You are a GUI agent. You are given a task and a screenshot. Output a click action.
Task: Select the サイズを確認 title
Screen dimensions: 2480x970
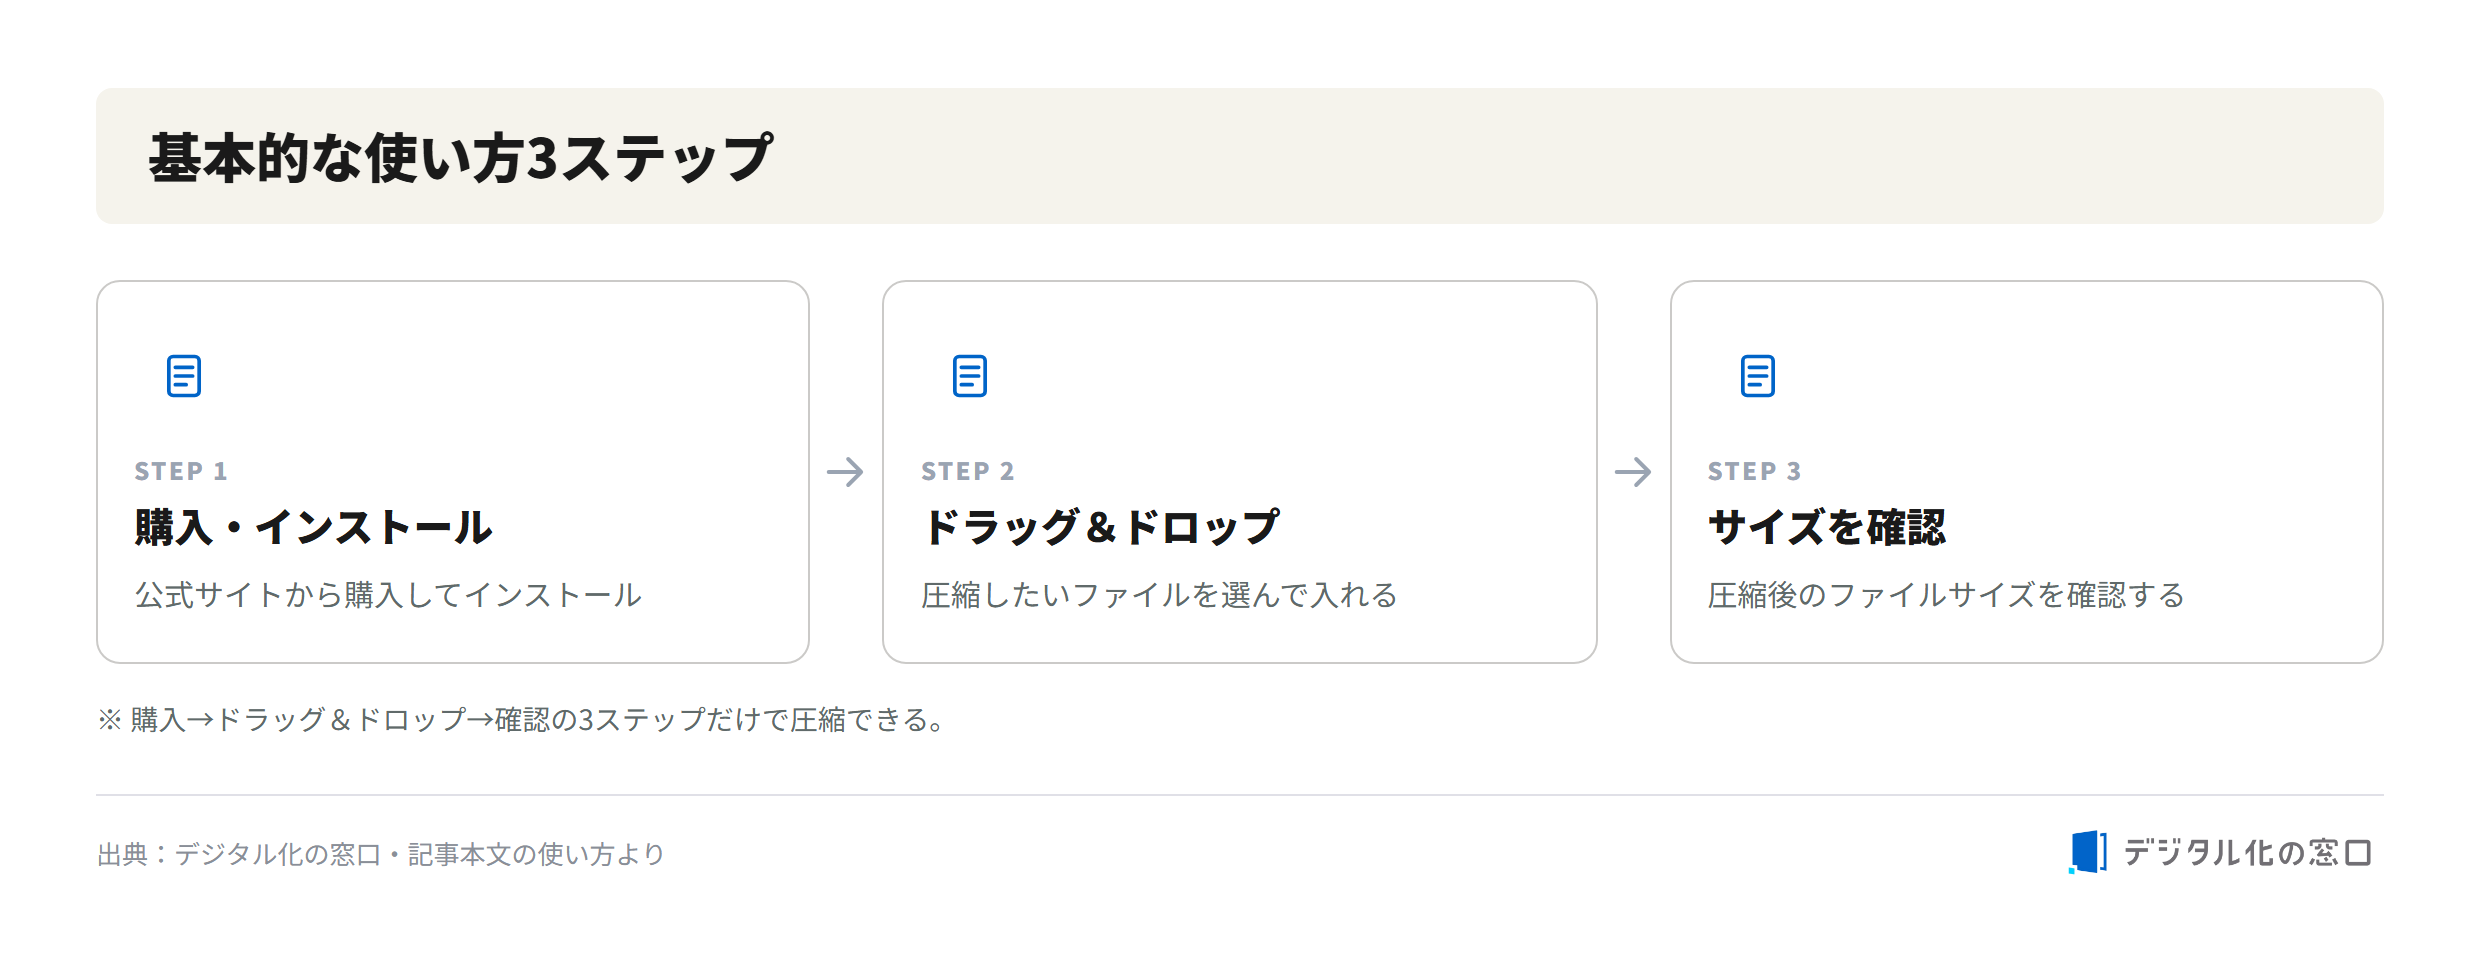point(1827,527)
